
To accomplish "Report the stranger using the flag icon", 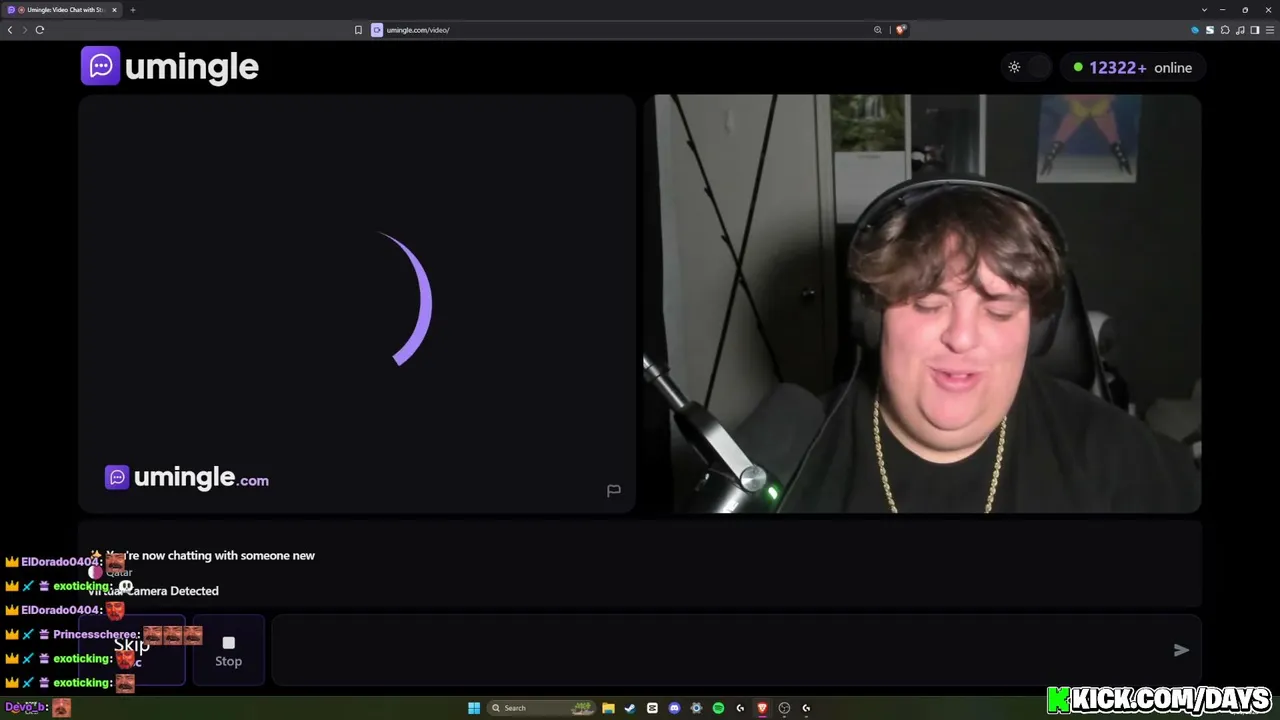I will click(614, 490).
